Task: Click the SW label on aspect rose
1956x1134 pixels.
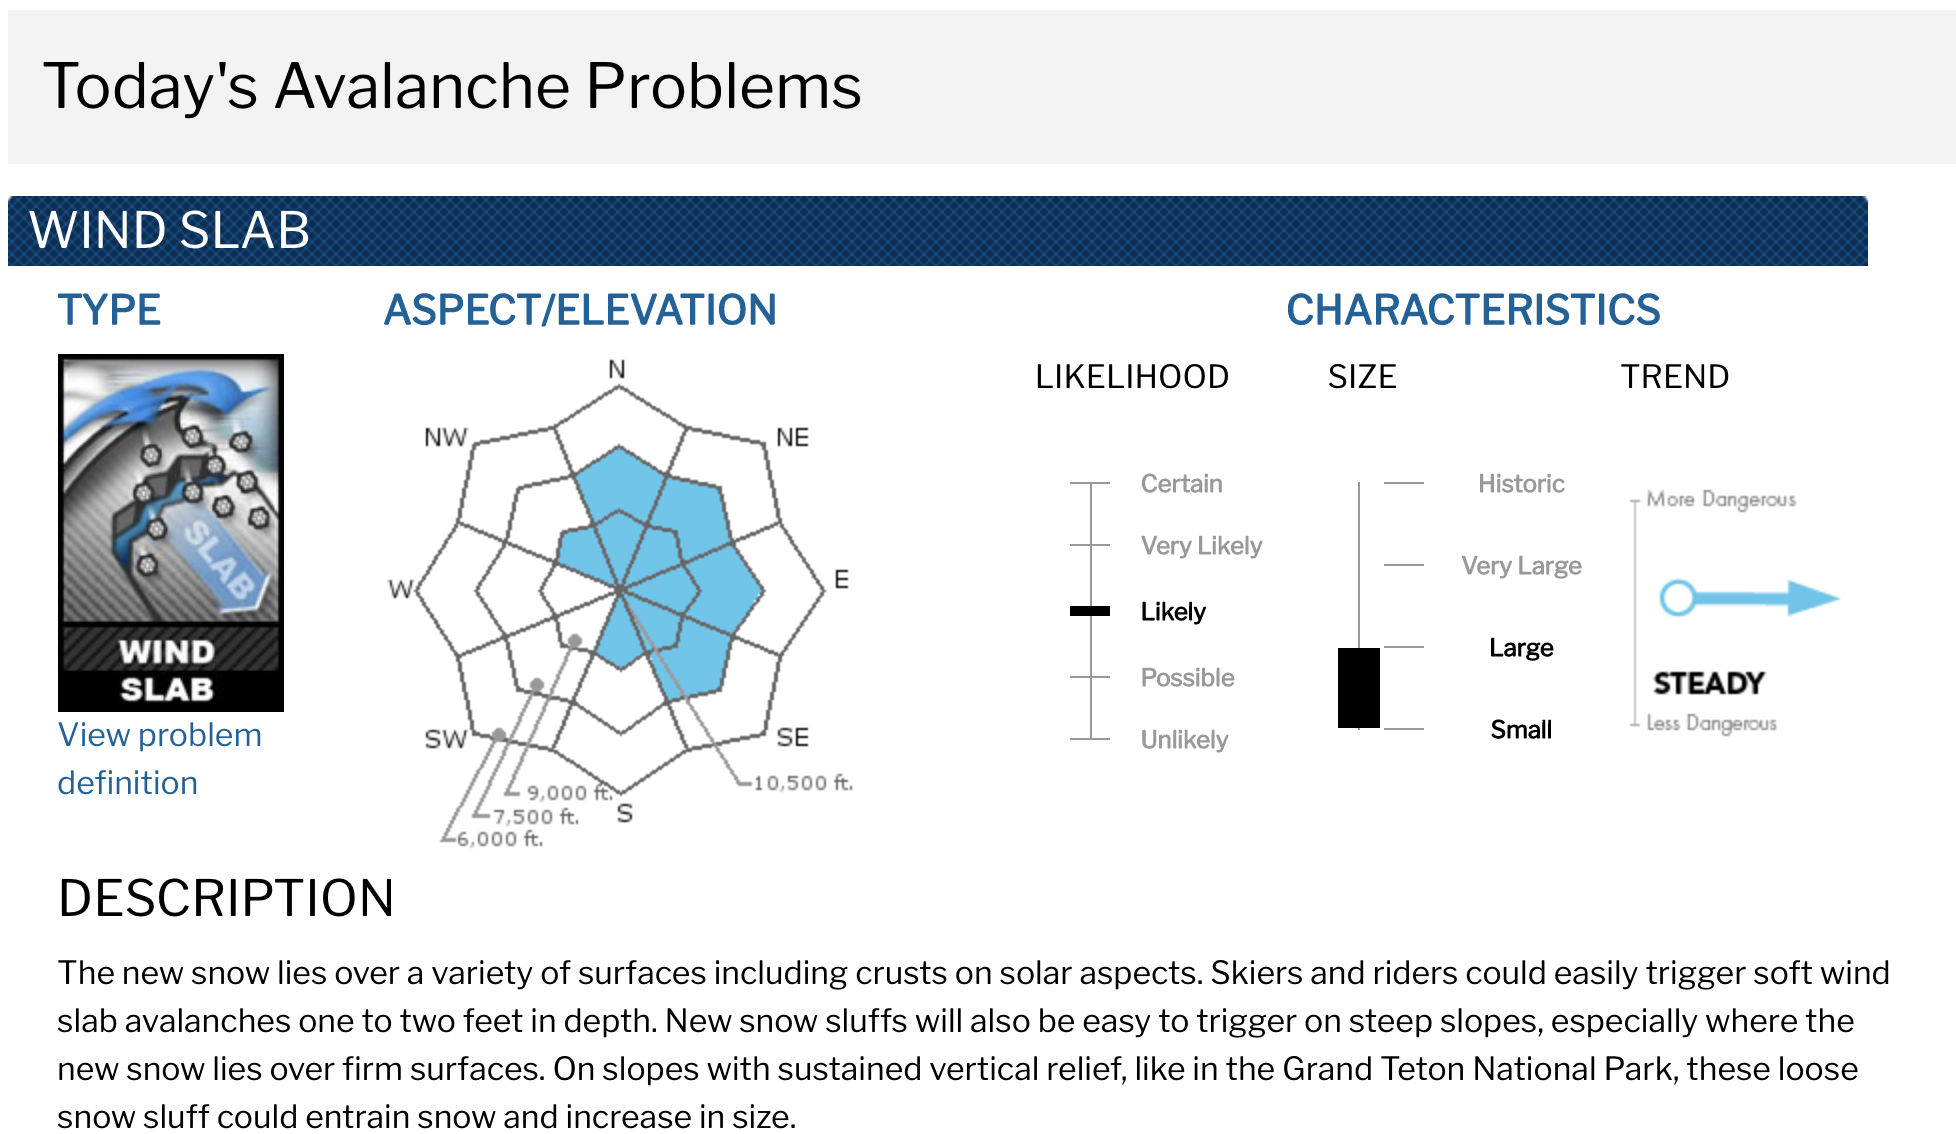Action: point(445,739)
